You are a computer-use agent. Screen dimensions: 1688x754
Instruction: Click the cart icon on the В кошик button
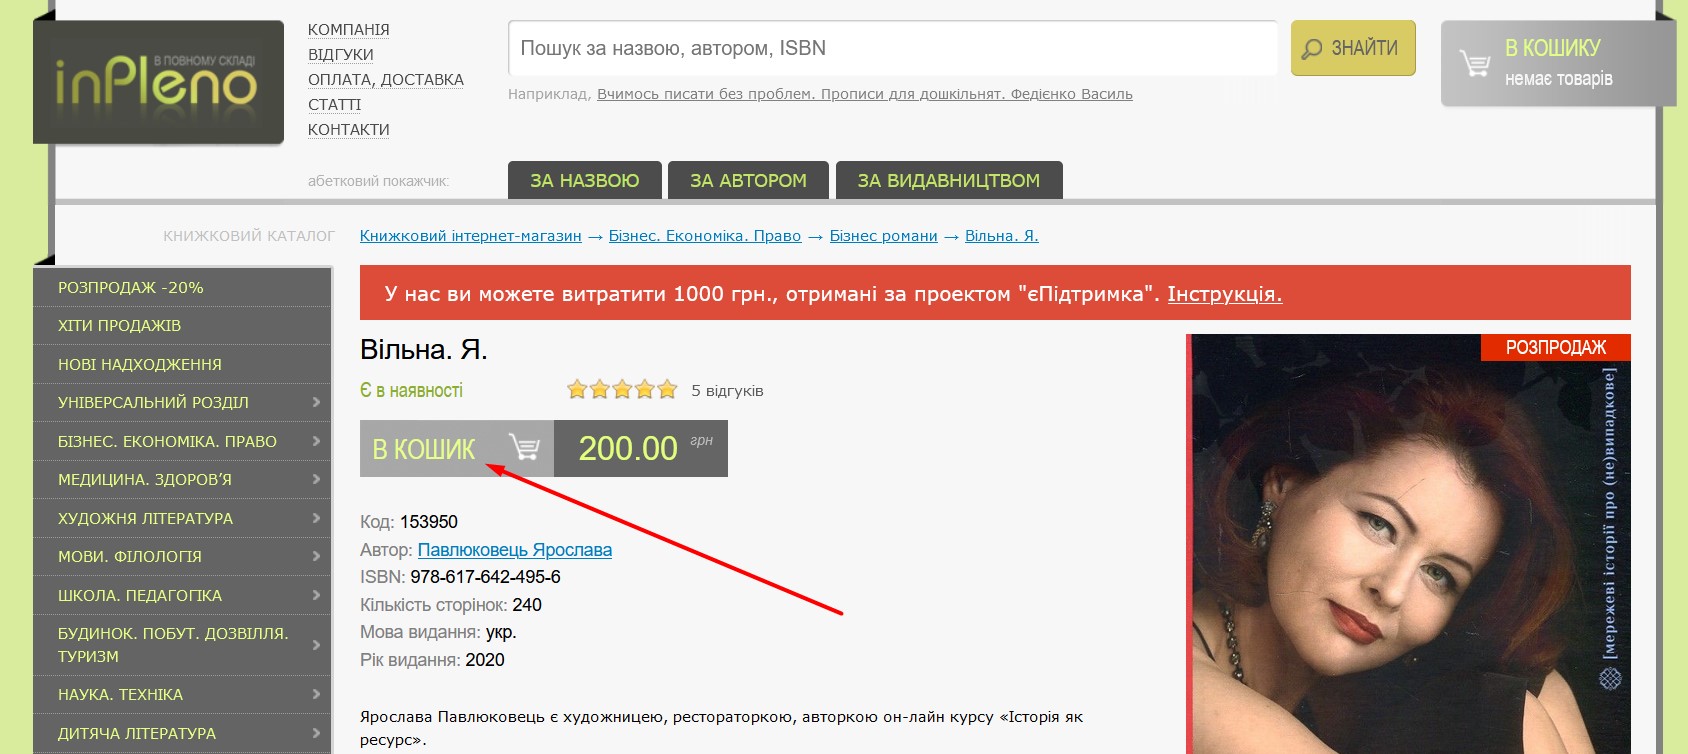[523, 447]
